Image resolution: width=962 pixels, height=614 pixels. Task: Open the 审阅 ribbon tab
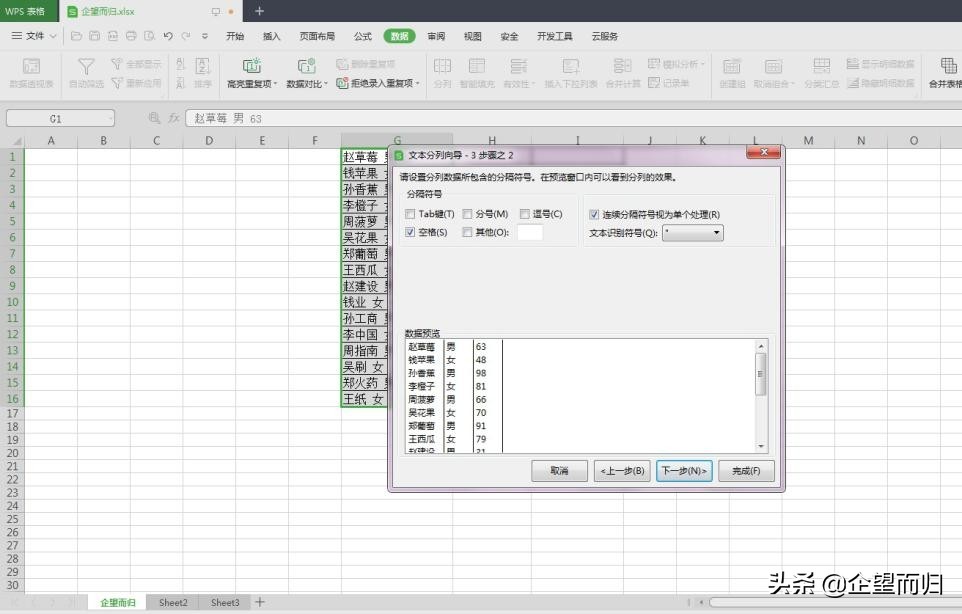click(436, 36)
